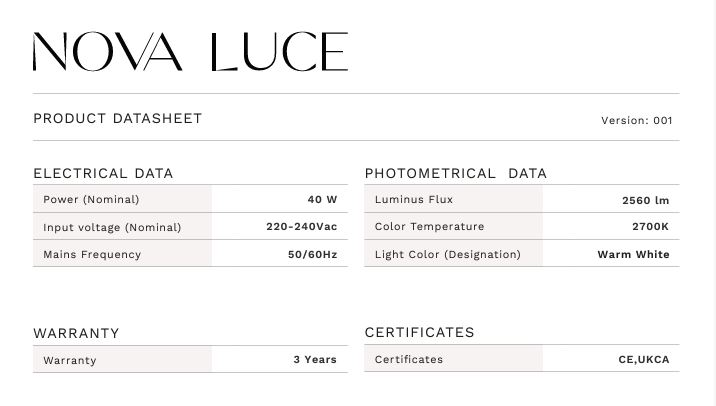
Task: Click the PHOTOMETRICAL DATA section heading
Action: pos(455,173)
